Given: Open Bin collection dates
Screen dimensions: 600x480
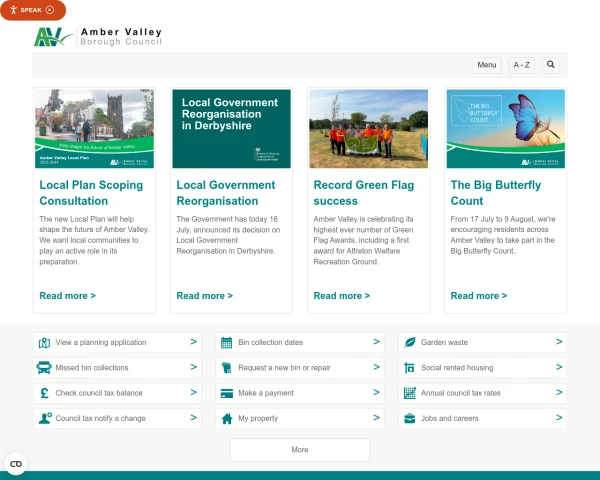Looking at the screenshot, I should (271, 343).
